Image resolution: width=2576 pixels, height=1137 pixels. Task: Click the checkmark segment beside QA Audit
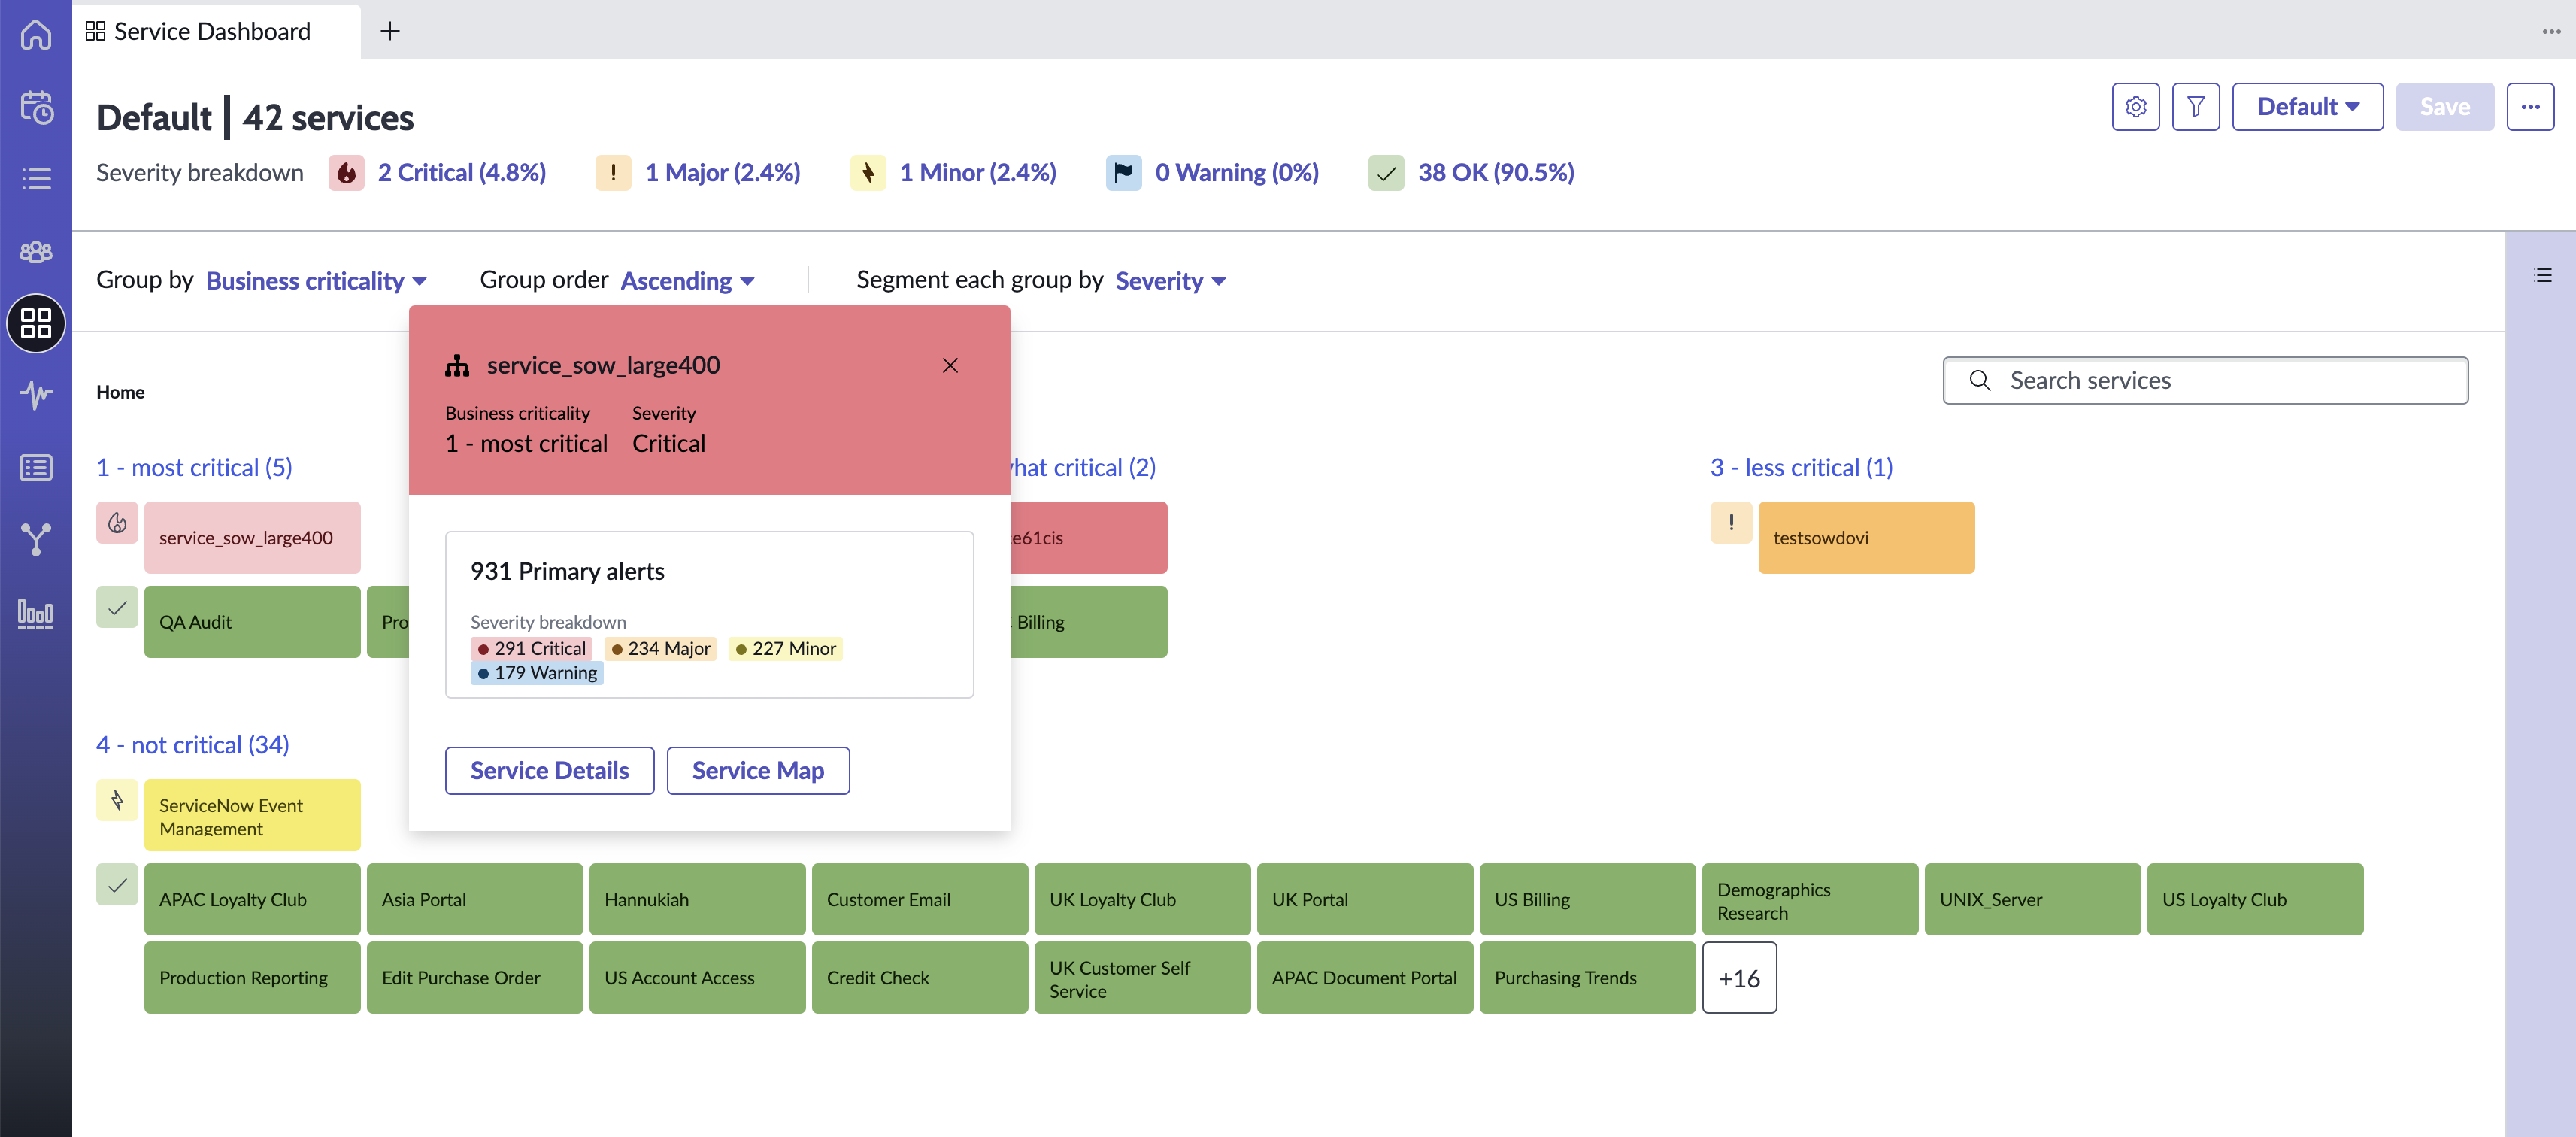[117, 607]
